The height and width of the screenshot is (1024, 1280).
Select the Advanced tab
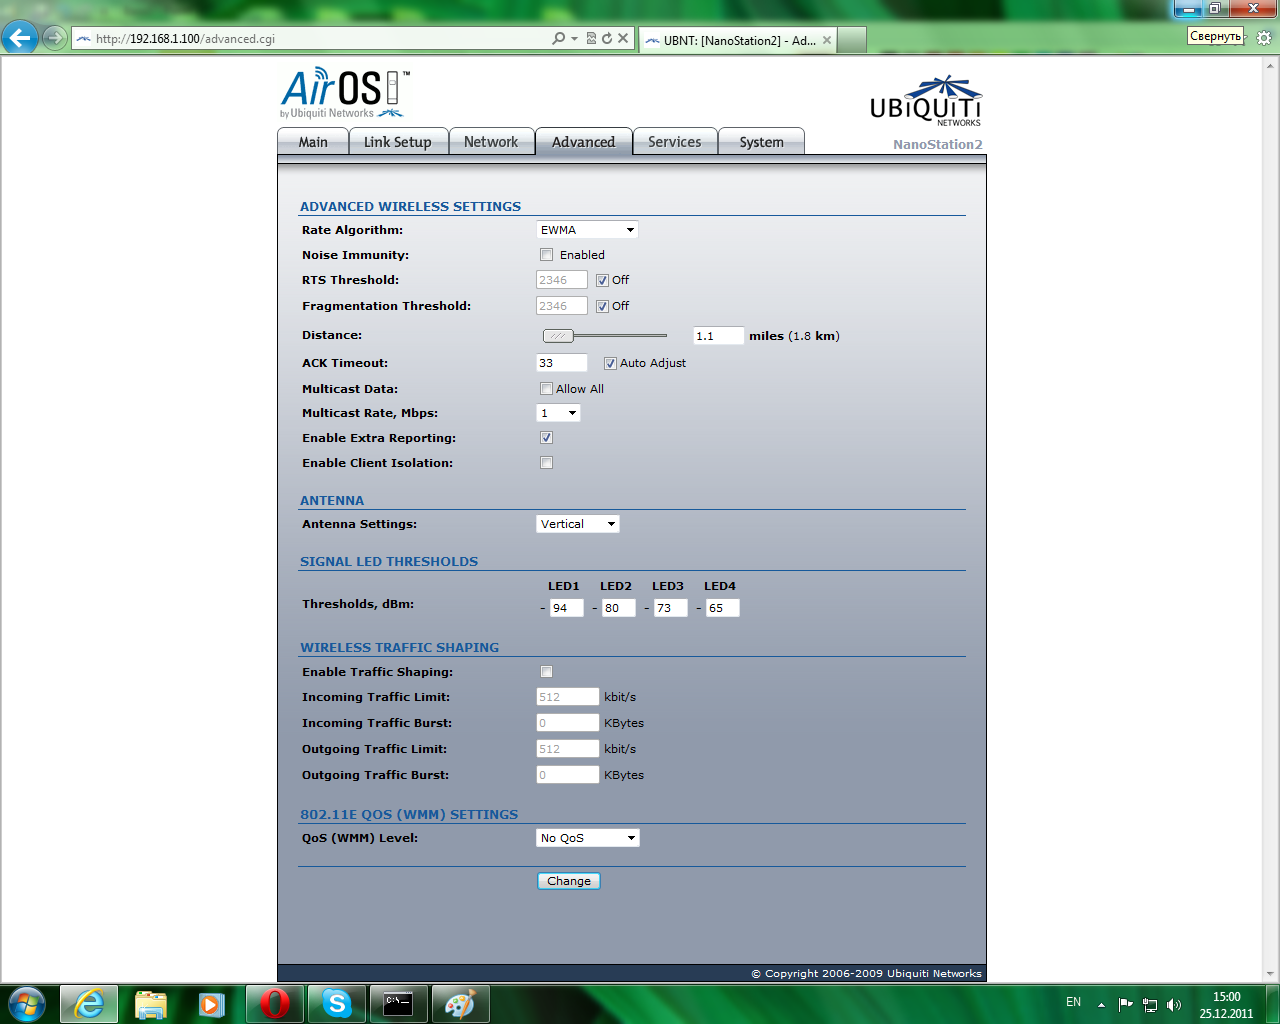[x=584, y=142]
